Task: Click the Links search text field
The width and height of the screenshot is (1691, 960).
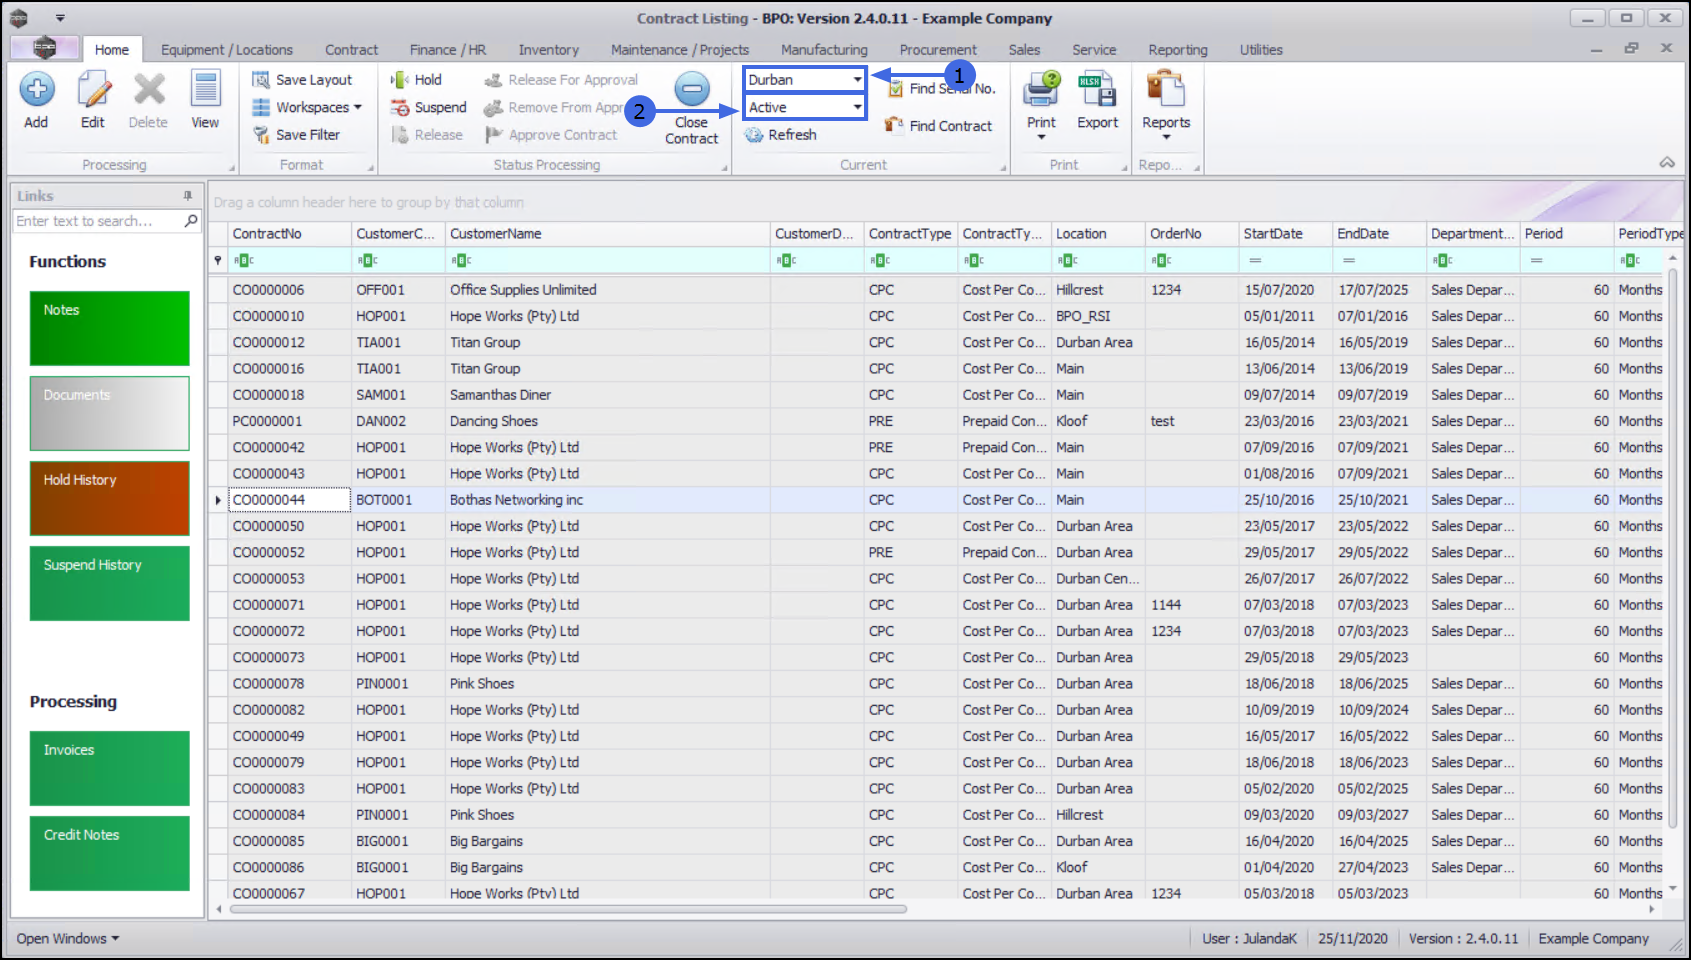Action: click(x=97, y=221)
